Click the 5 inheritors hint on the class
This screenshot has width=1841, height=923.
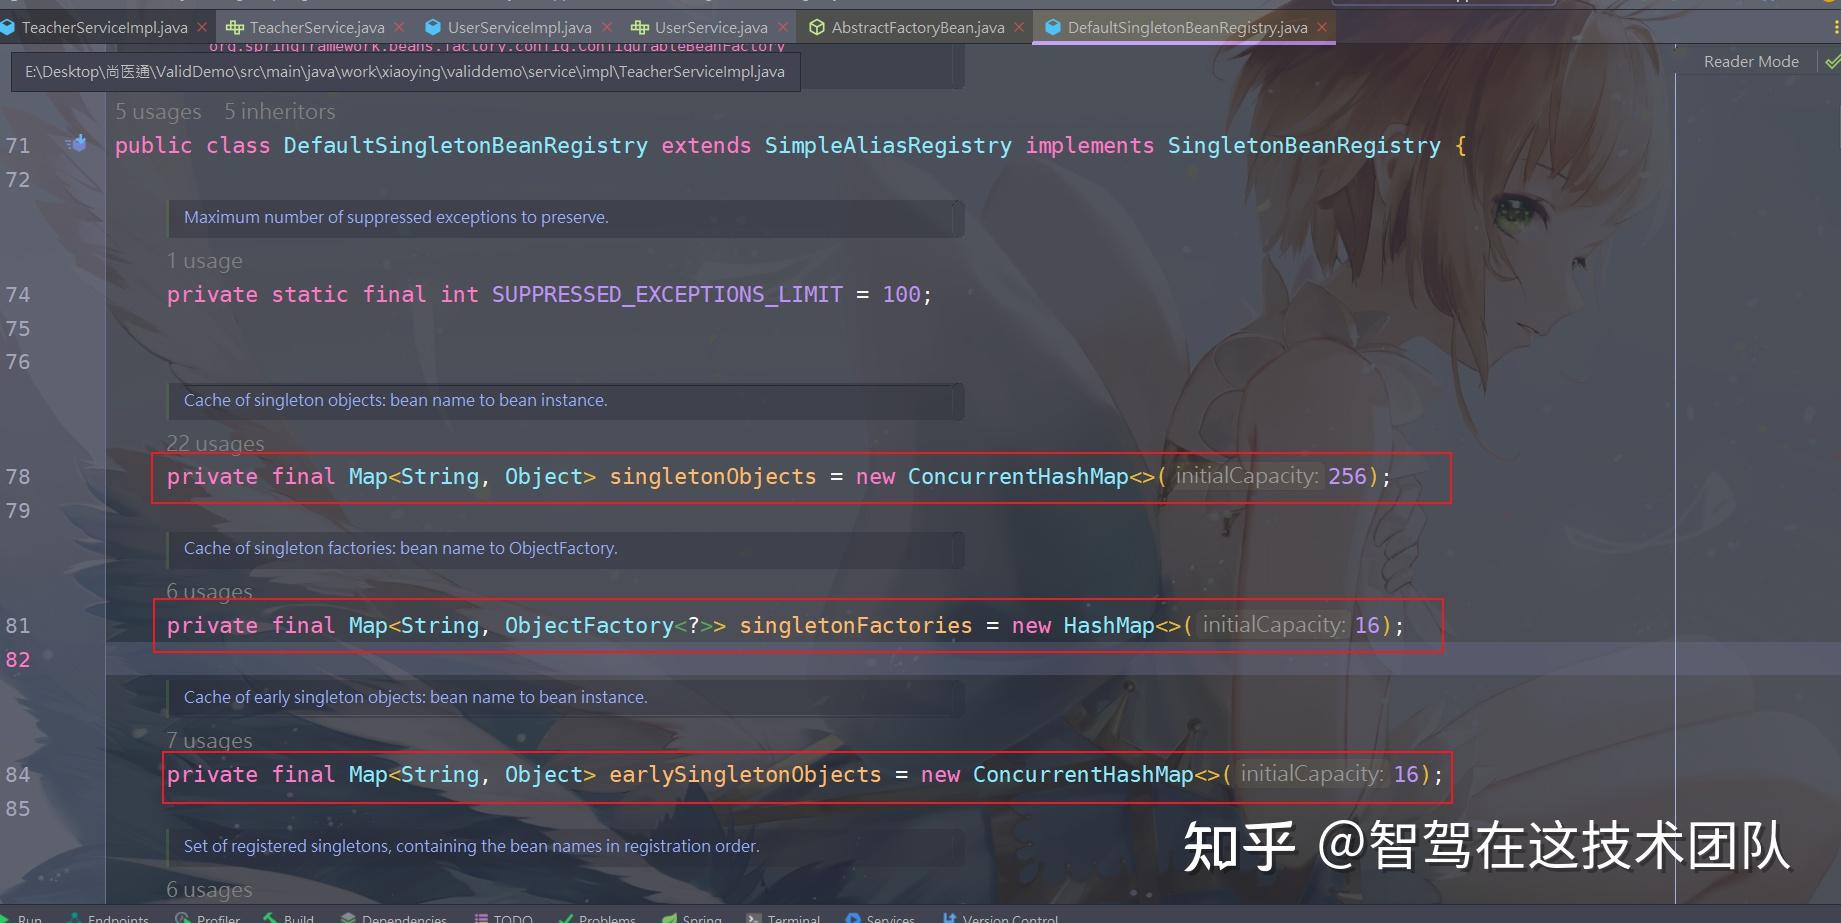(279, 111)
